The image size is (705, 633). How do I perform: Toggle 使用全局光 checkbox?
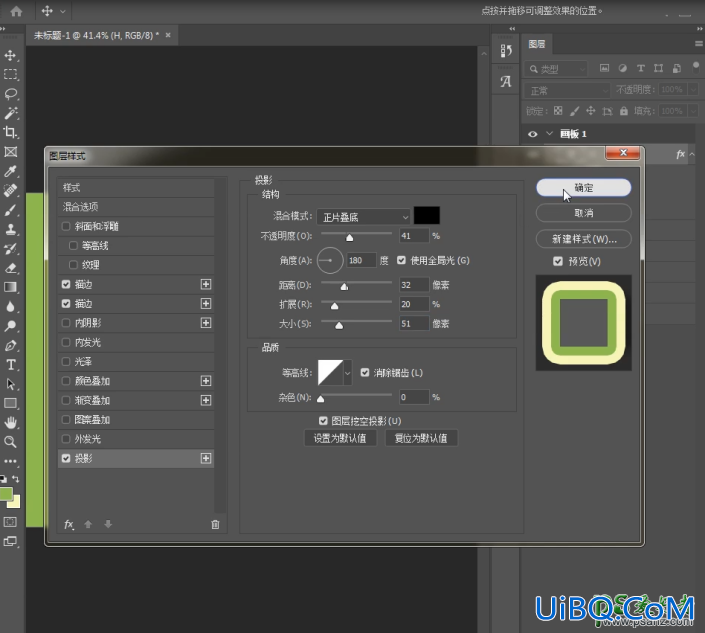(402, 260)
